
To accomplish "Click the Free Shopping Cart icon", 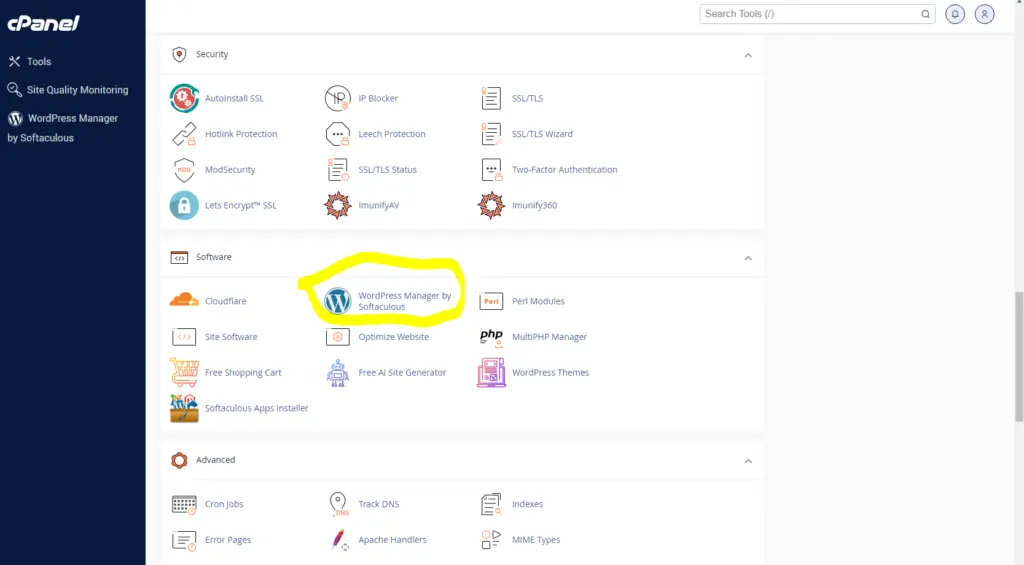I will [184, 372].
